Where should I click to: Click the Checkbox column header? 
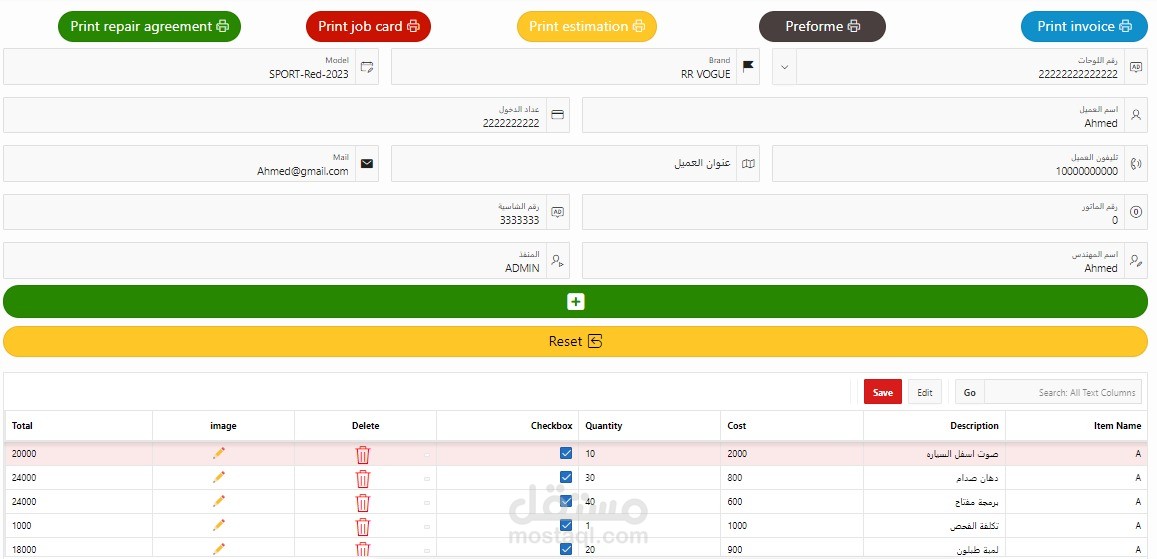[508, 426]
